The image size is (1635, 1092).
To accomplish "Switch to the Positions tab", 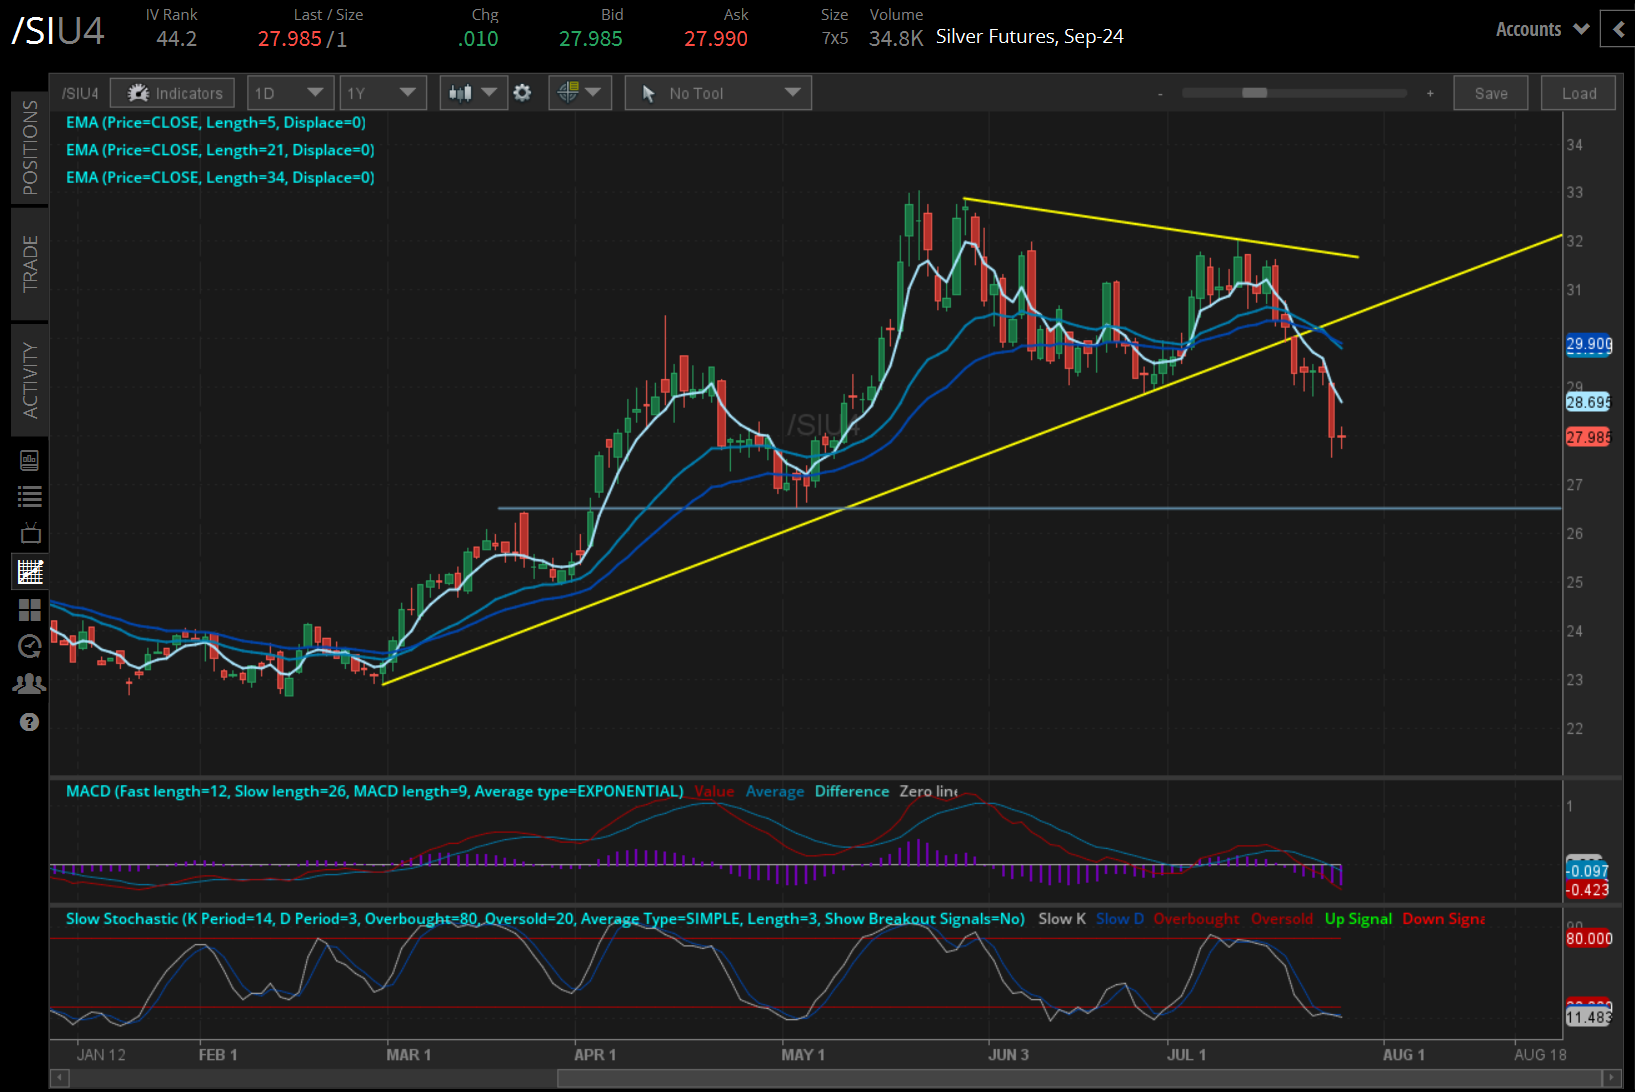I will tap(29, 147).
